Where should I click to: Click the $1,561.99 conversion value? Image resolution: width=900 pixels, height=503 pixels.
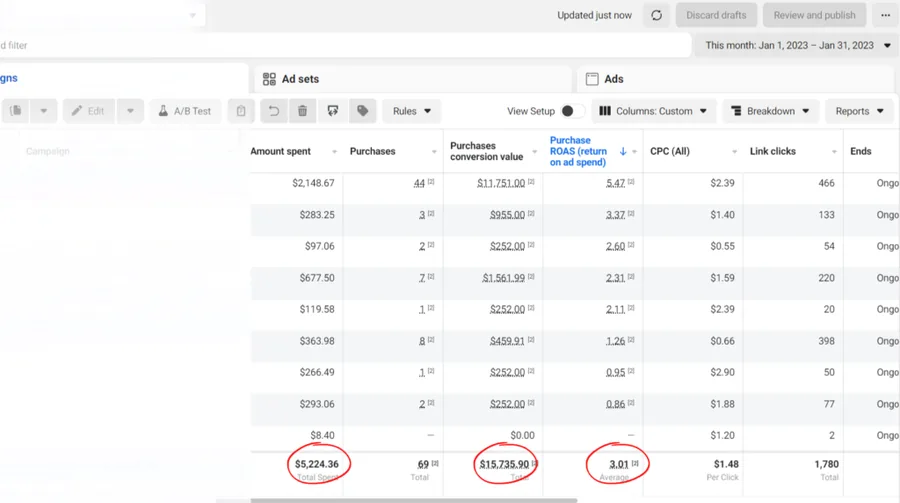click(503, 277)
